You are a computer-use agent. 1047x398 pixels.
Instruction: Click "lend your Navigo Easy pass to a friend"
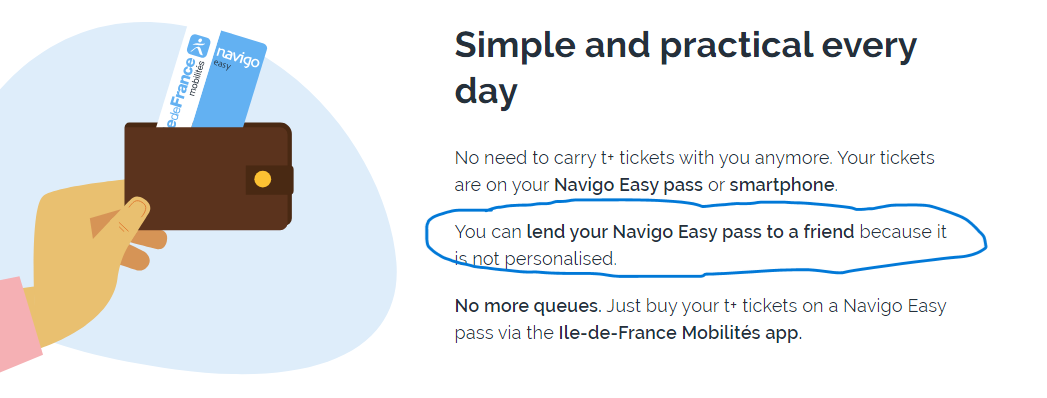tap(690, 232)
